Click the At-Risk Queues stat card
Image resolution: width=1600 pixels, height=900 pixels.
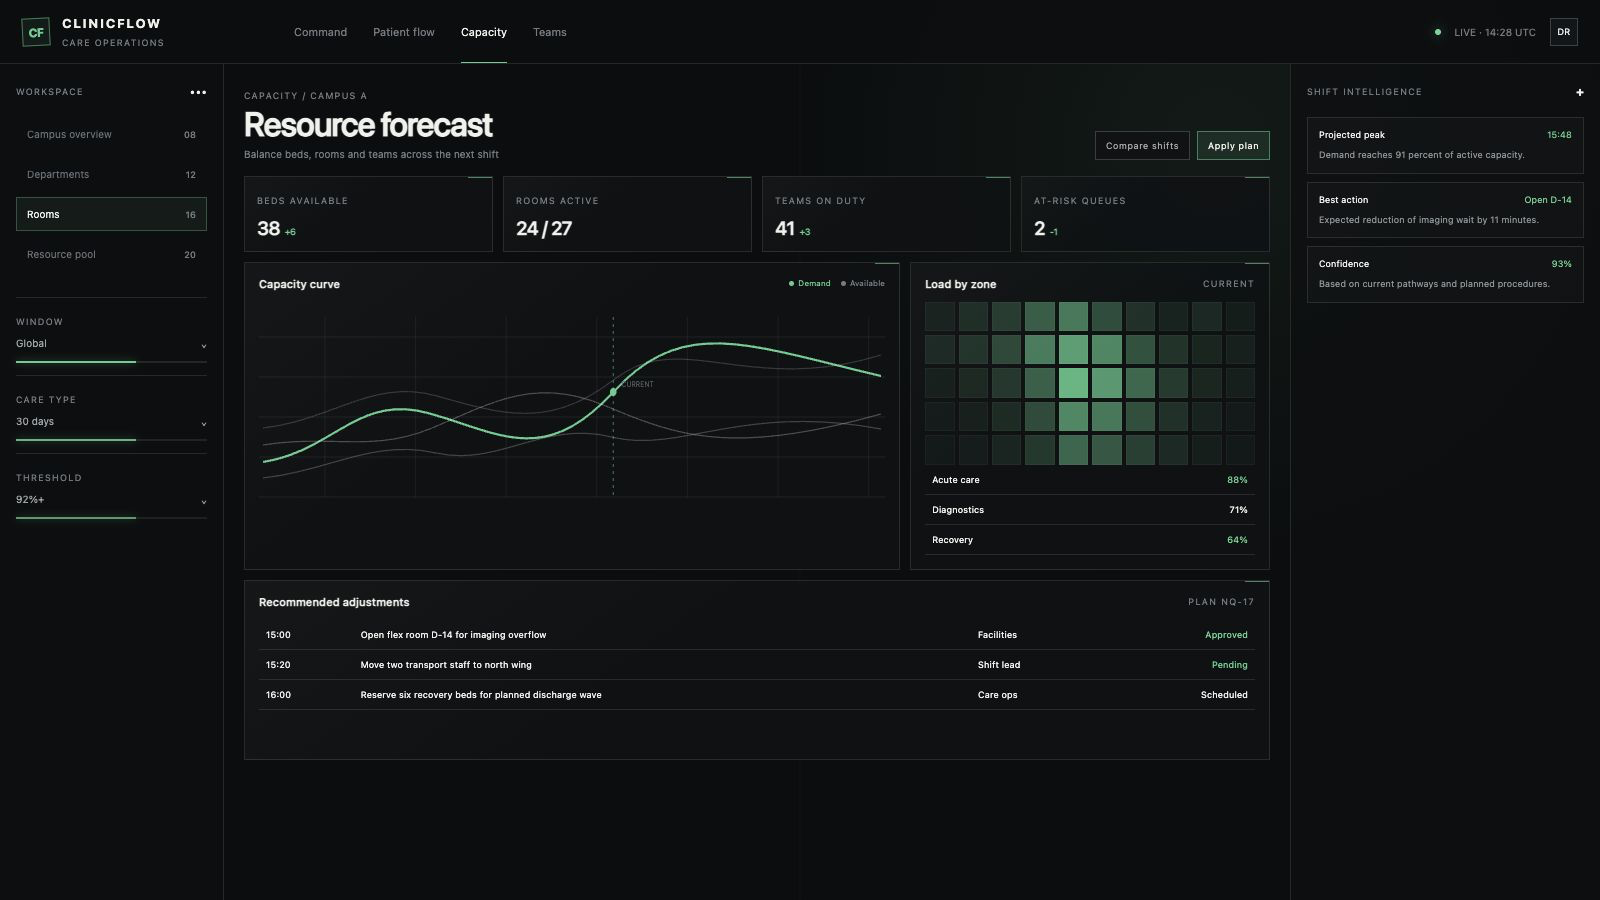pos(1145,214)
